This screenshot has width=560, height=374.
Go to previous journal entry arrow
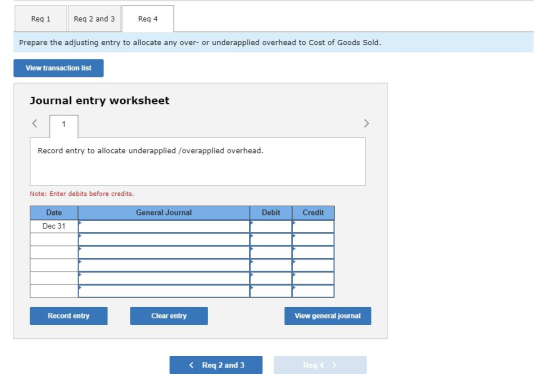tap(35, 124)
